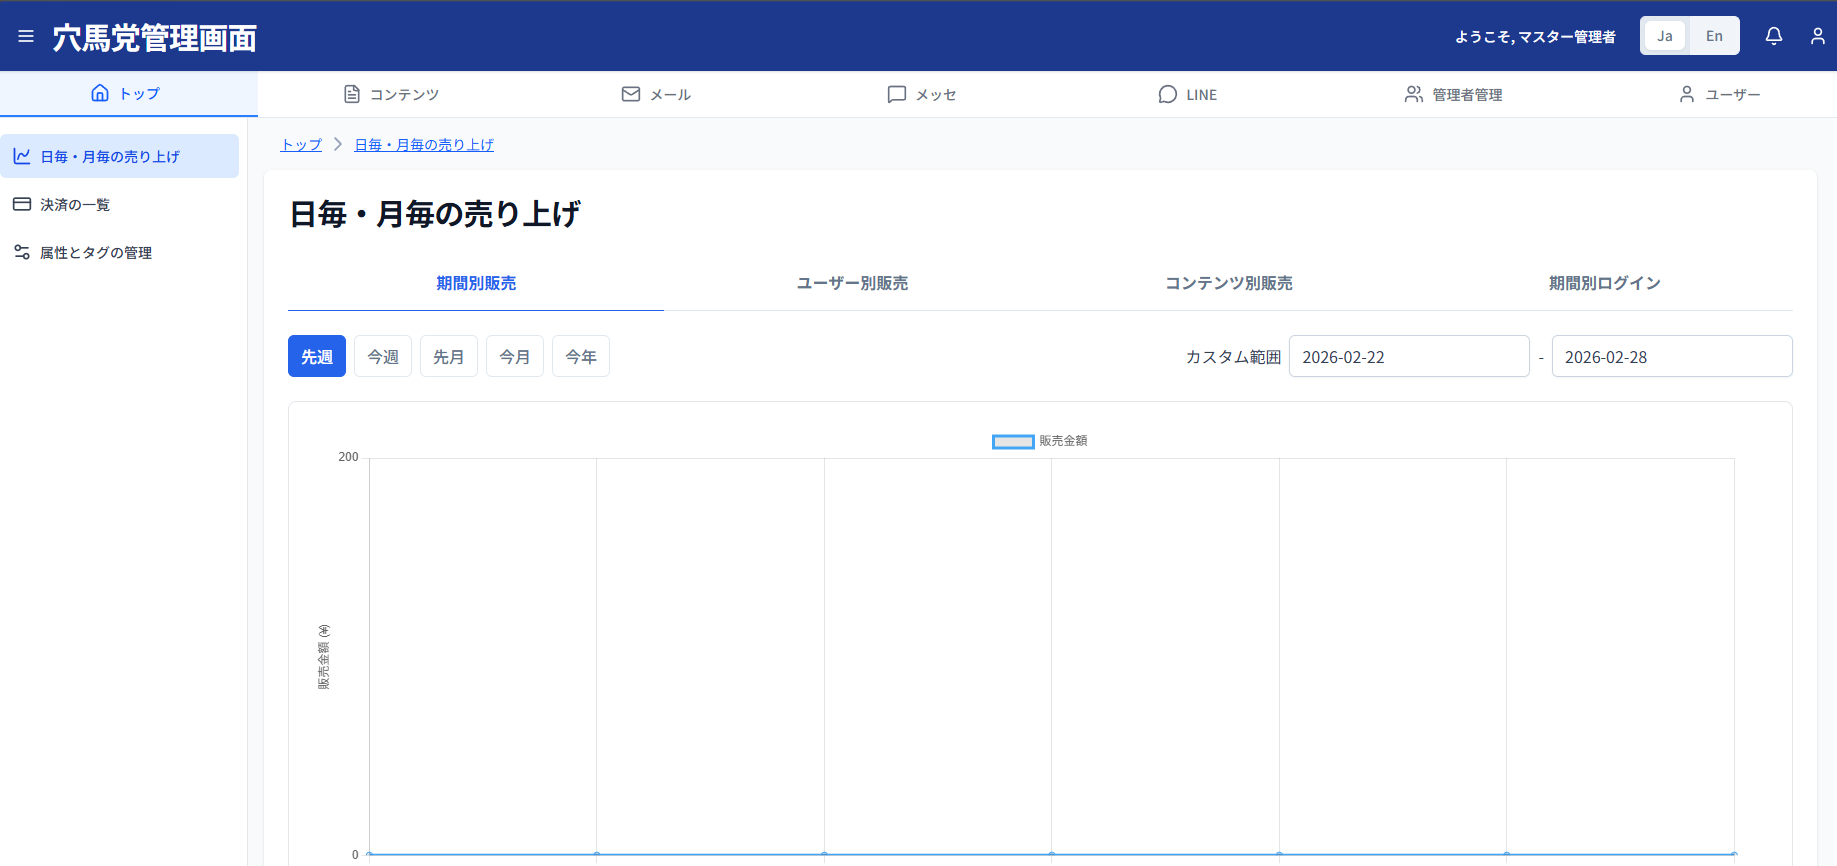Click the notification bell icon
Image resolution: width=1837 pixels, height=866 pixels.
click(1773, 36)
